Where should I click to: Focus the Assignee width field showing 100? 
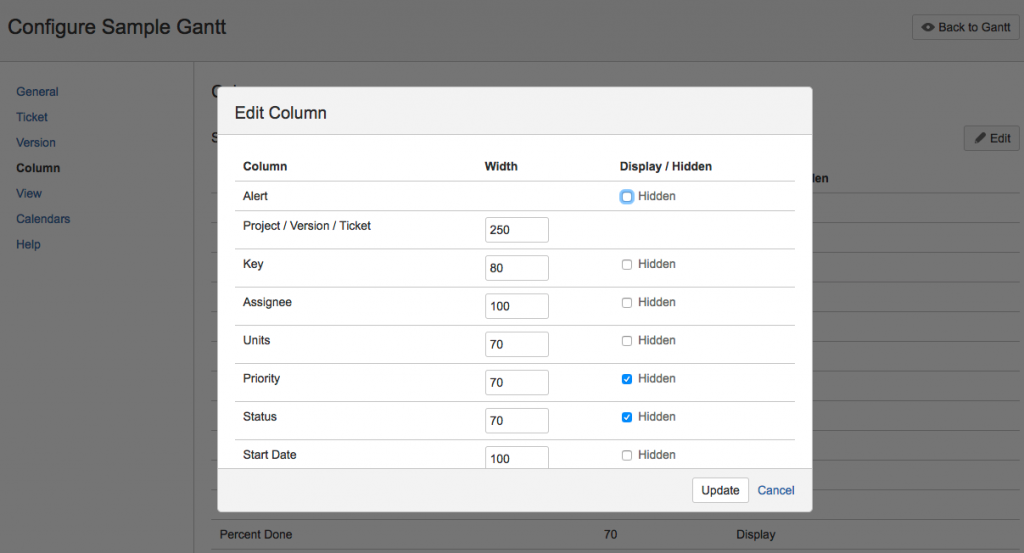click(517, 306)
